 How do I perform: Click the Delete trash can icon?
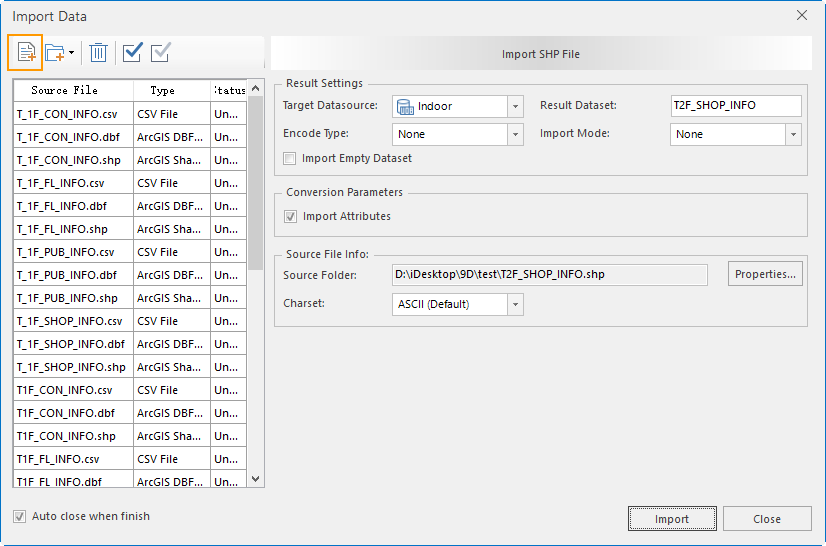click(x=99, y=52)
